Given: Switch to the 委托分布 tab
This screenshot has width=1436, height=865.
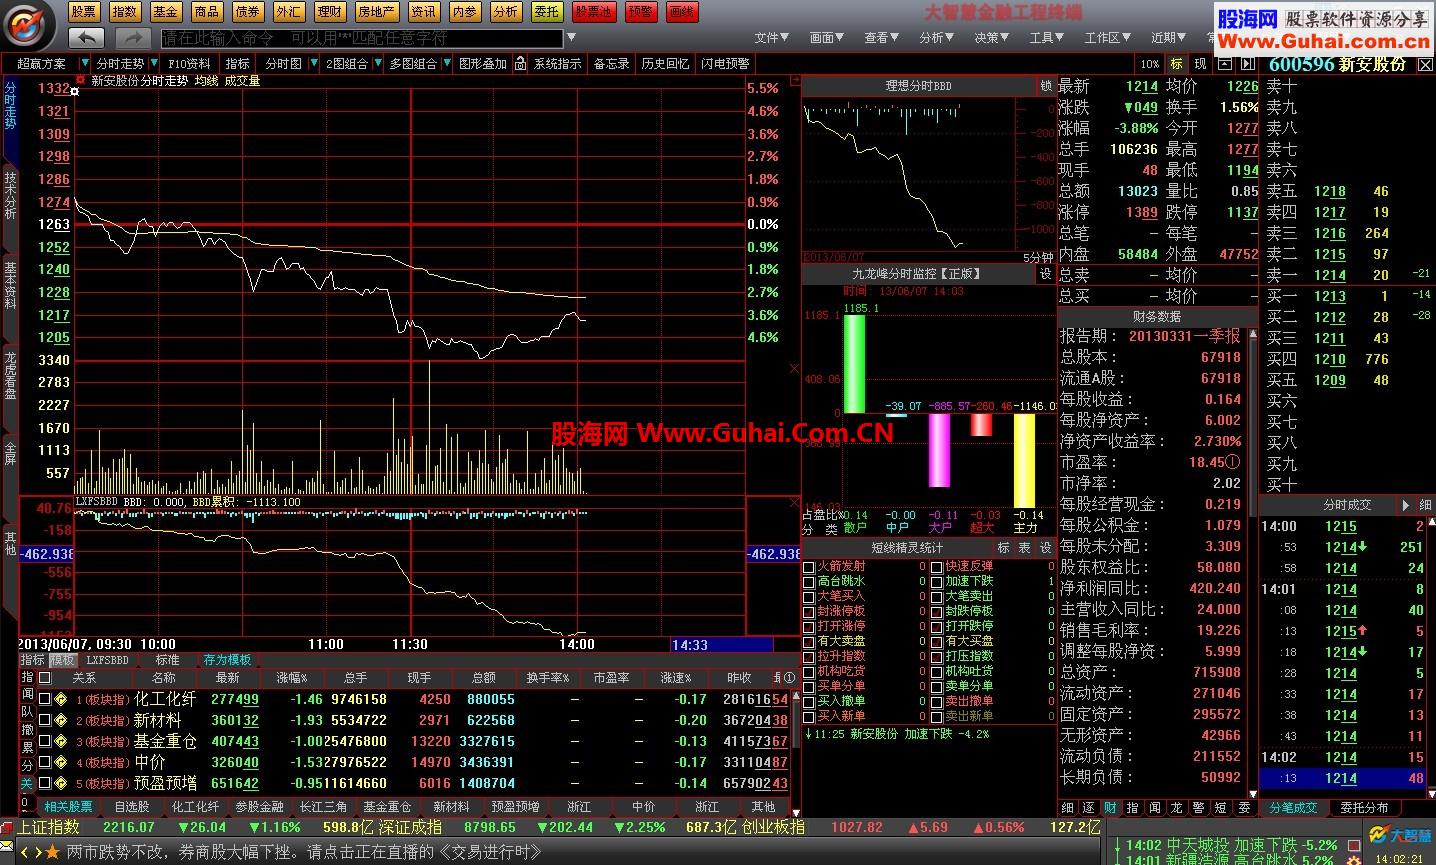Looking at the screenshot, I should coord(1364,807).
